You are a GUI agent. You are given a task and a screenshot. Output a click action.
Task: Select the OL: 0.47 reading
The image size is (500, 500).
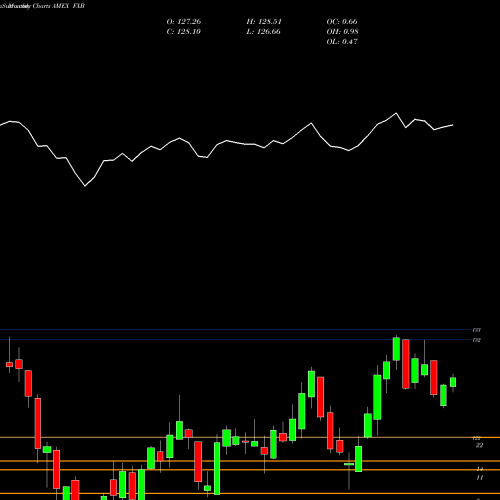point(342,42)
